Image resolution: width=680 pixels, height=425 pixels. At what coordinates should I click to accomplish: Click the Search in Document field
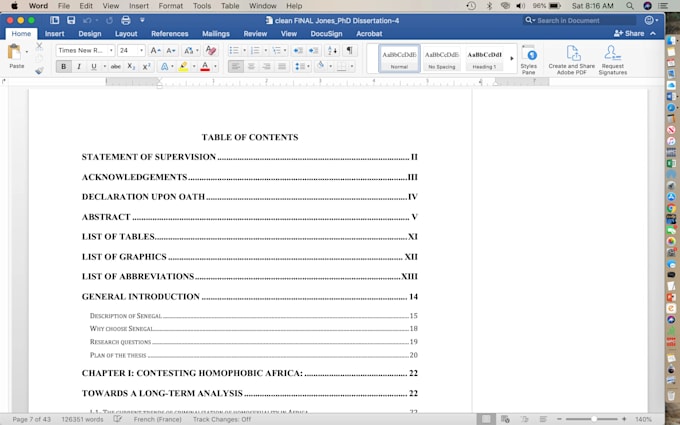[x=579, y=20]
